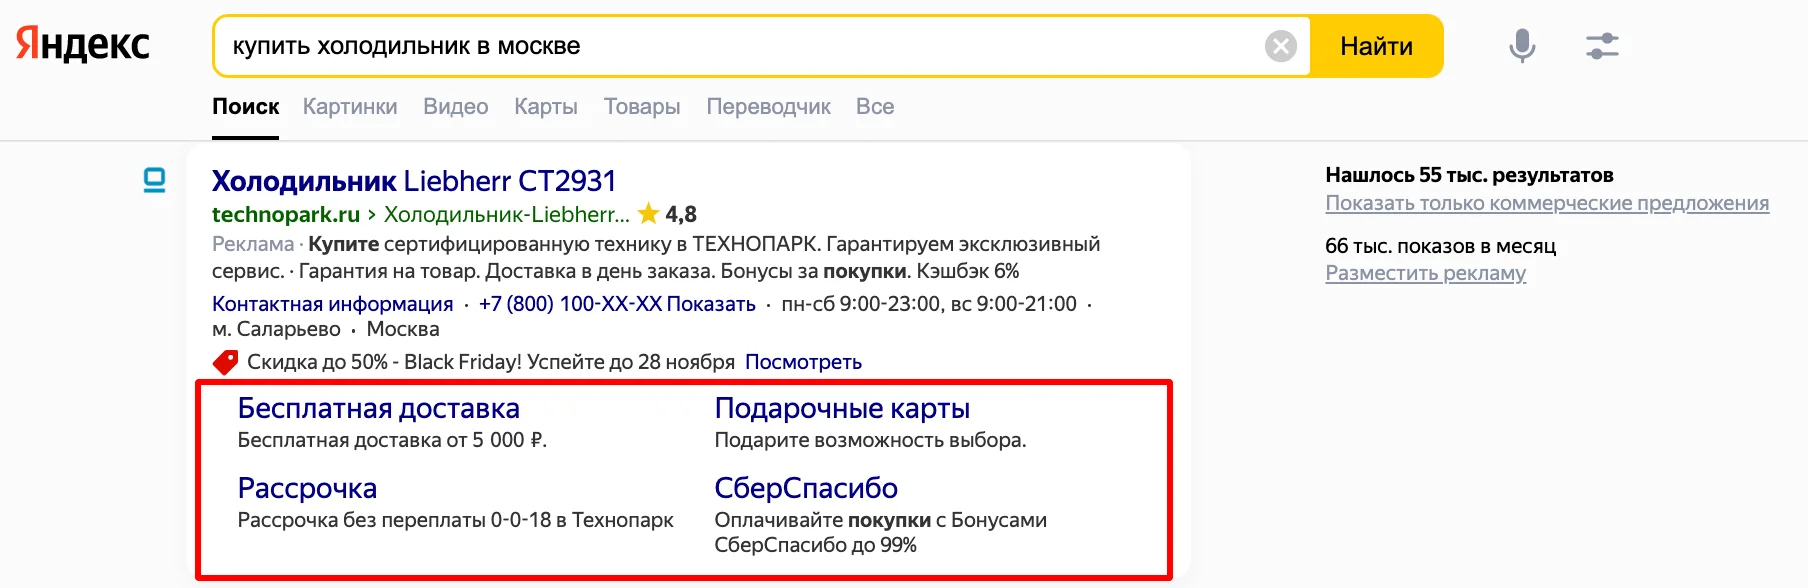Click the 'Скидка до 50% - Black Friday!' text
1808x588 pixels.
pos(384,362)
